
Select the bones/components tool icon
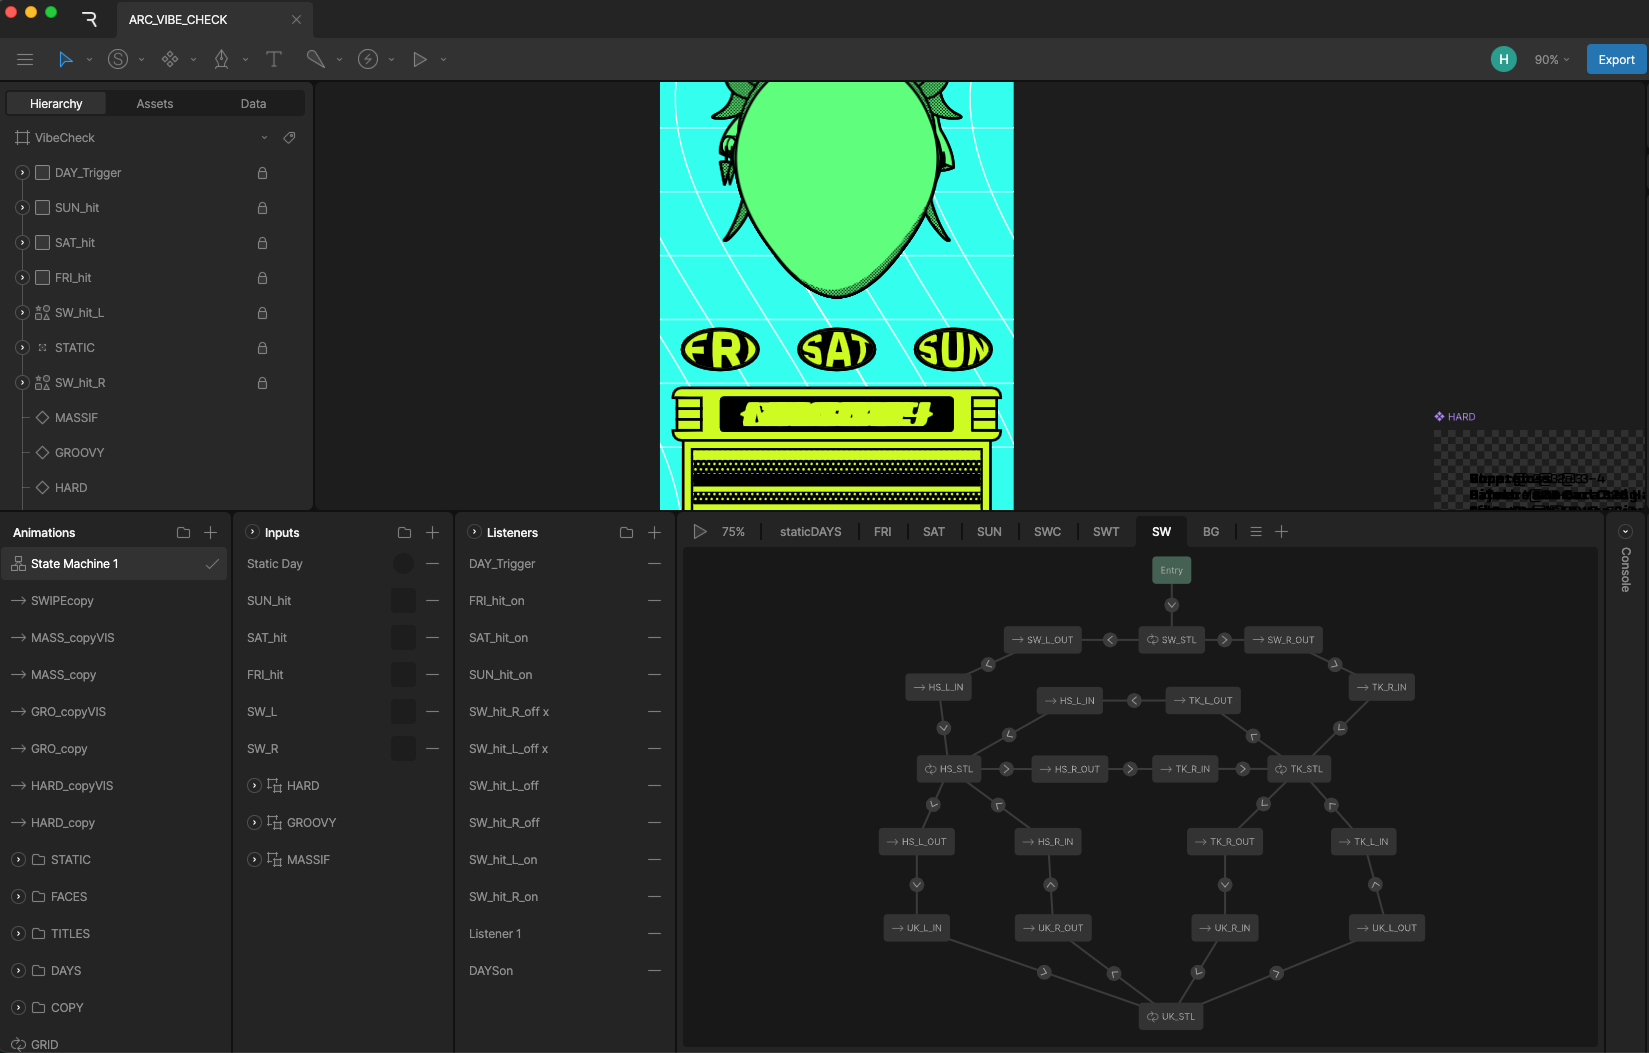click(170, 60)
